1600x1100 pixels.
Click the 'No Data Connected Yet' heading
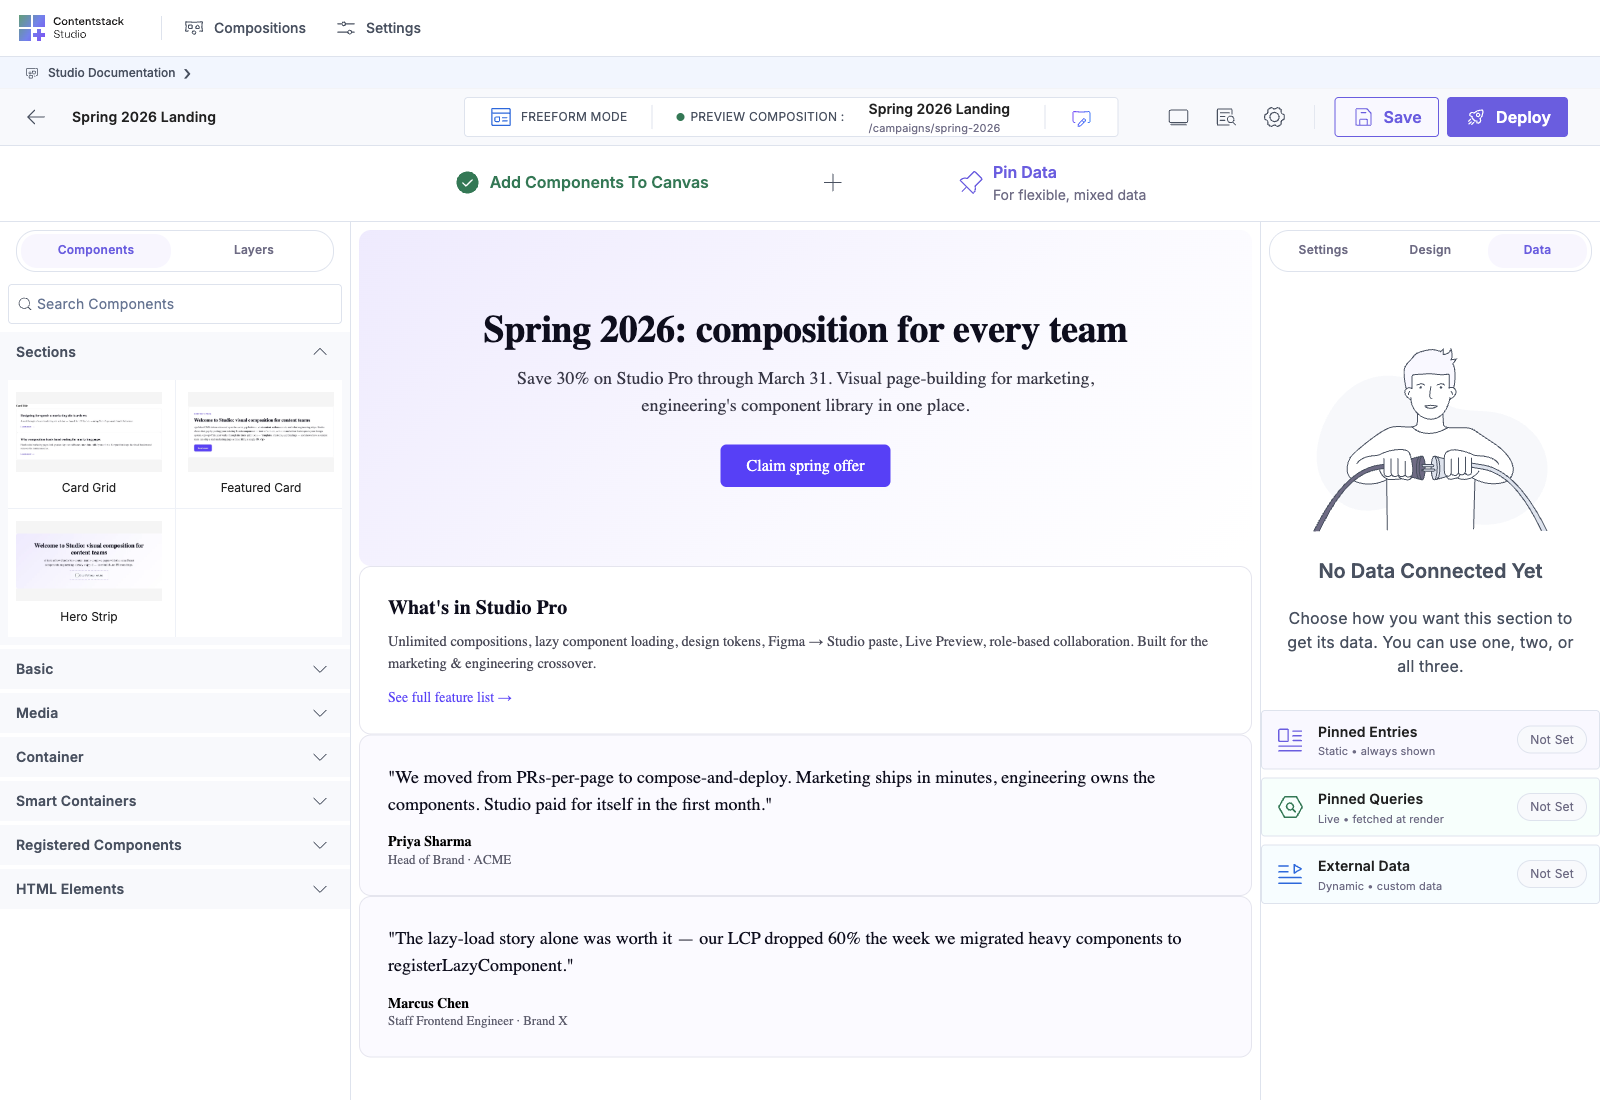[x=1430, y=571]
